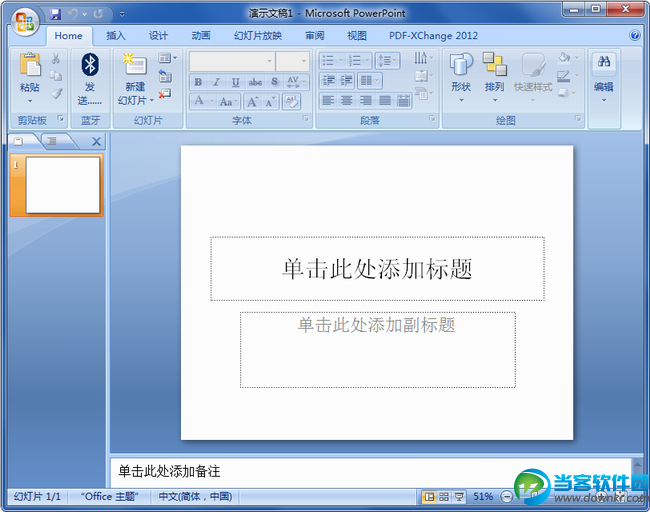Toggle Strikethrough abc formatting
The width and height of the screenshot is (650, 512).
[255, 82]
